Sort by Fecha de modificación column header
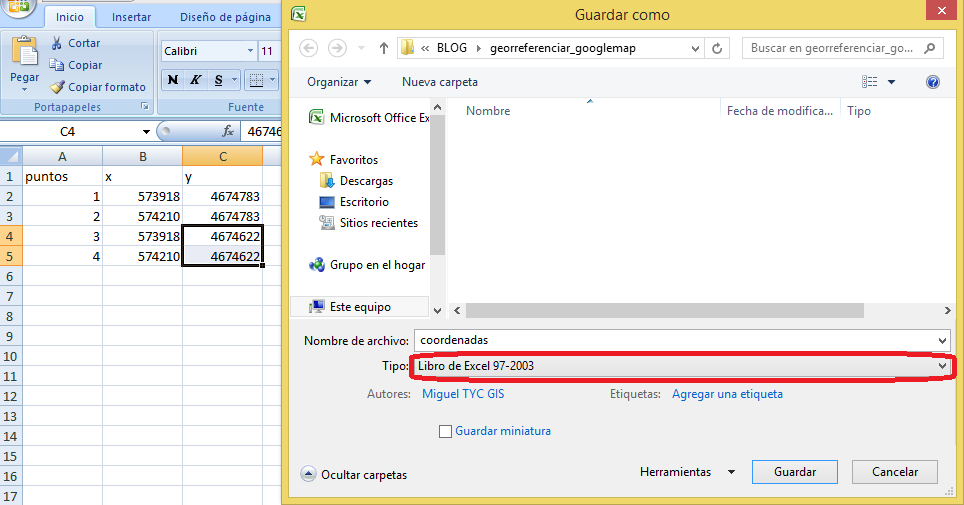The width and height of the screenshot is (964, 505). [x=780, y=111]
